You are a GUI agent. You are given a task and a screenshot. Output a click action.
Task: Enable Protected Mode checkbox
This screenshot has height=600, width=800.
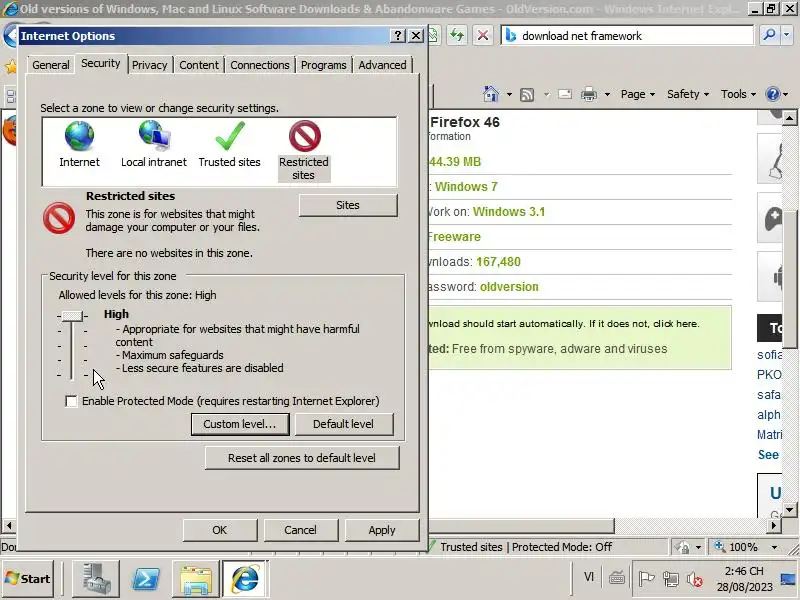(71, 401)
